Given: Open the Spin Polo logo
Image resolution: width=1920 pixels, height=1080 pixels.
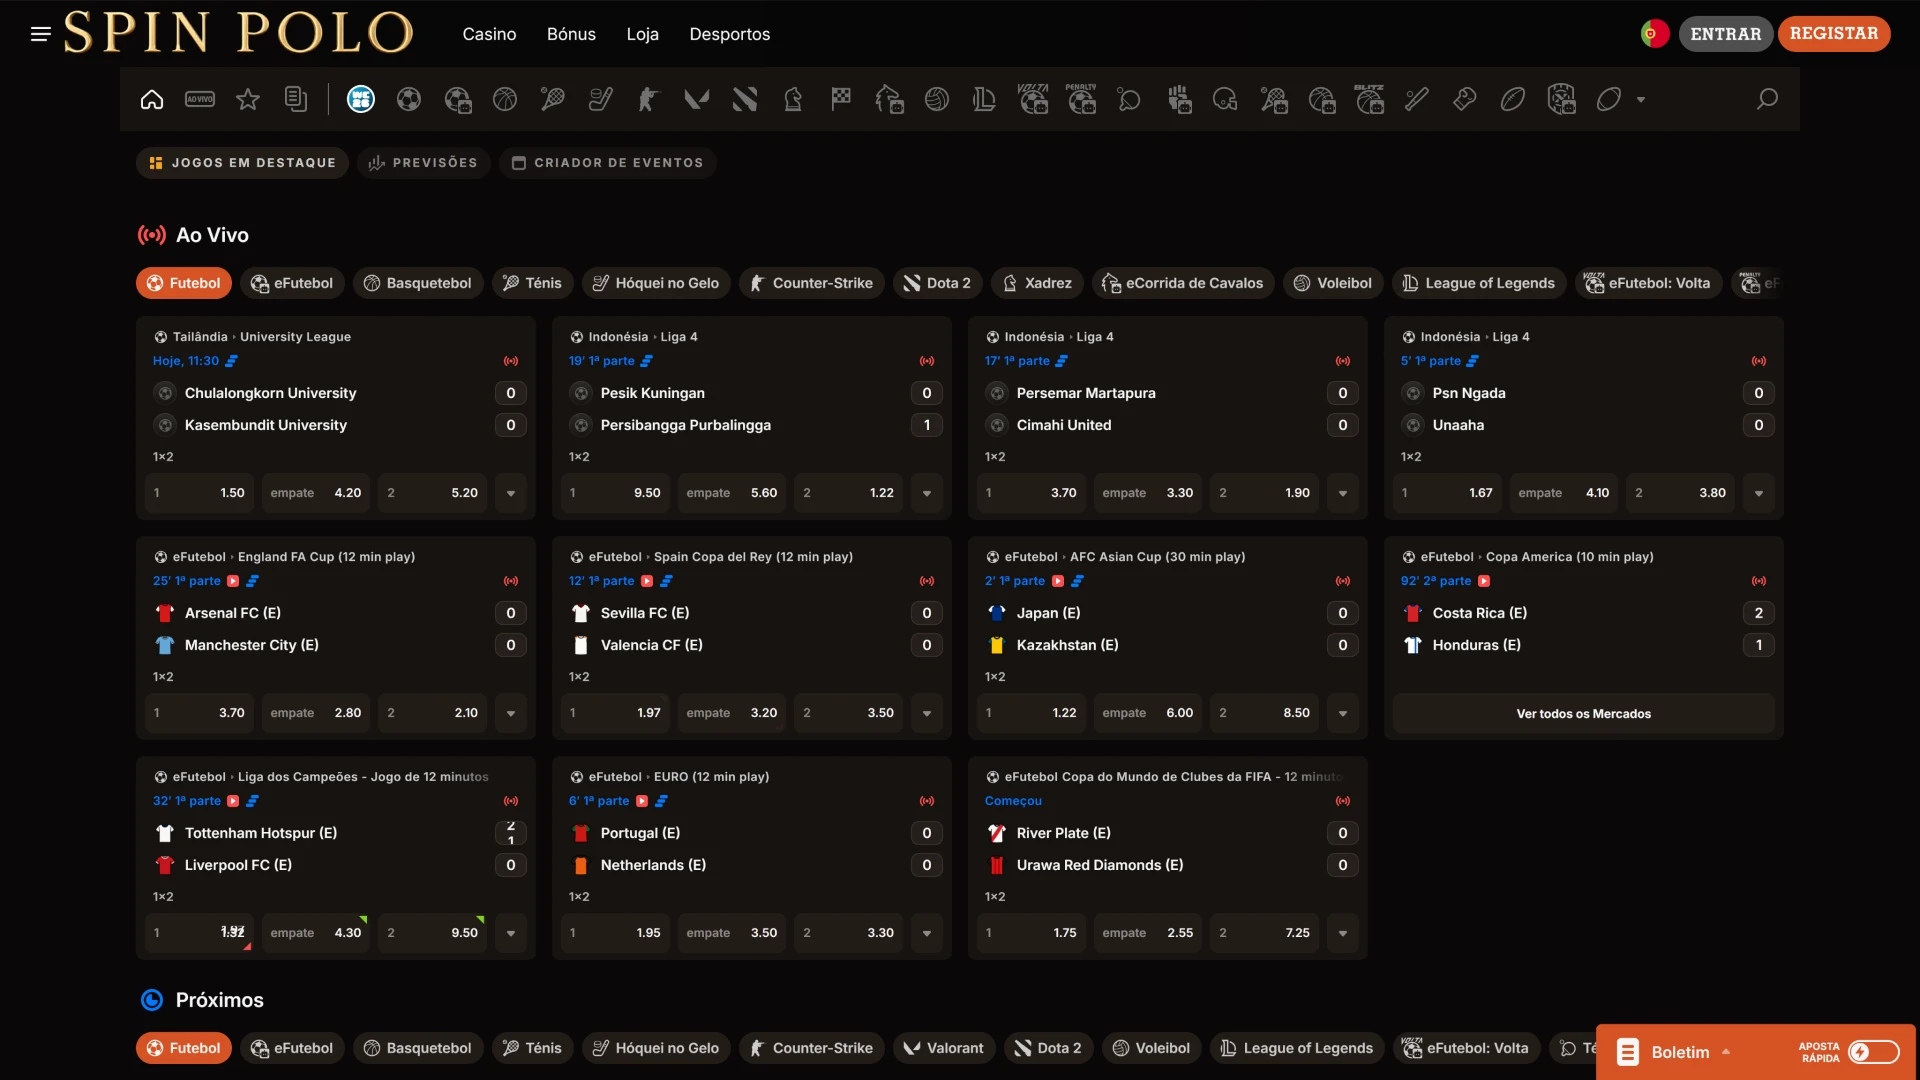Looking at the screenshot, I should click(x=238, y=33).
